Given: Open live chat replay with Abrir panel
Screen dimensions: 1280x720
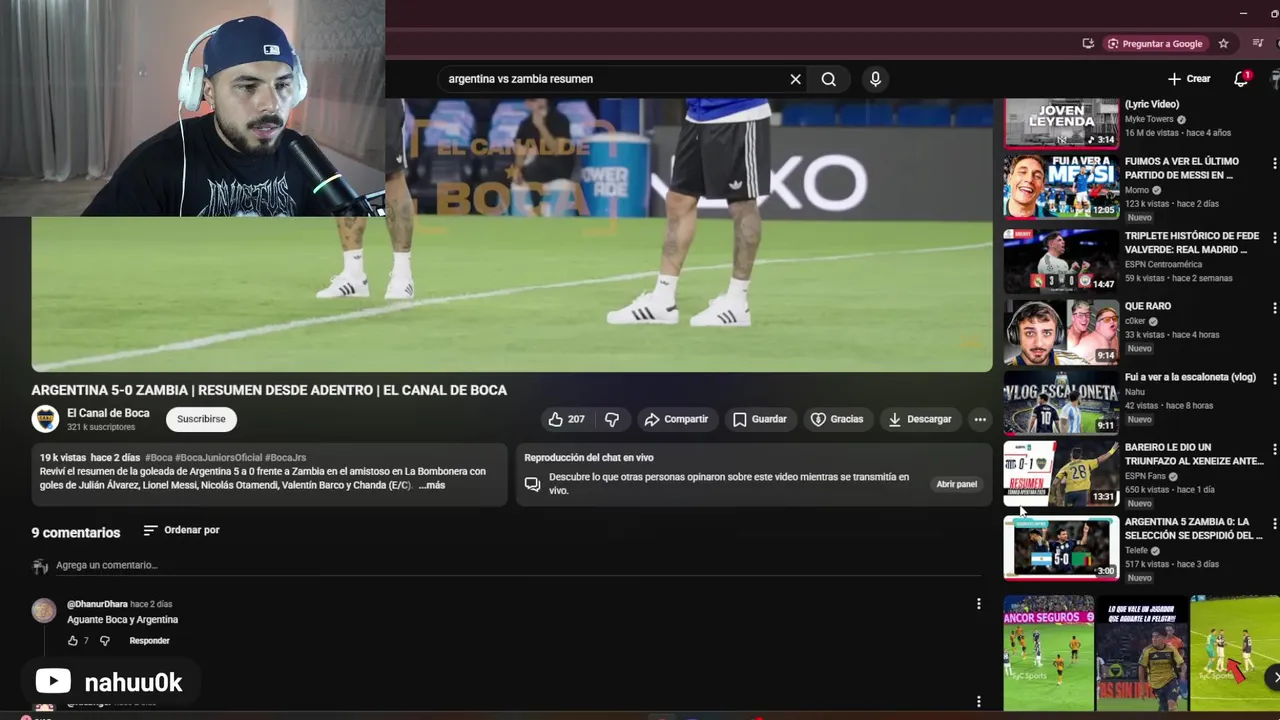Looking at the screenshot, I should coord(956,484).
